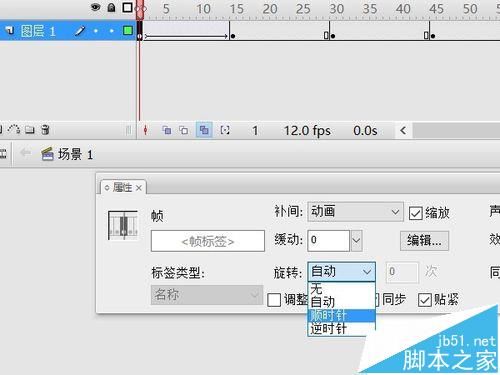The image size is (500, 375).
Task: Toggle lock dot for 图层 1
Action: (x=112, y=31)
